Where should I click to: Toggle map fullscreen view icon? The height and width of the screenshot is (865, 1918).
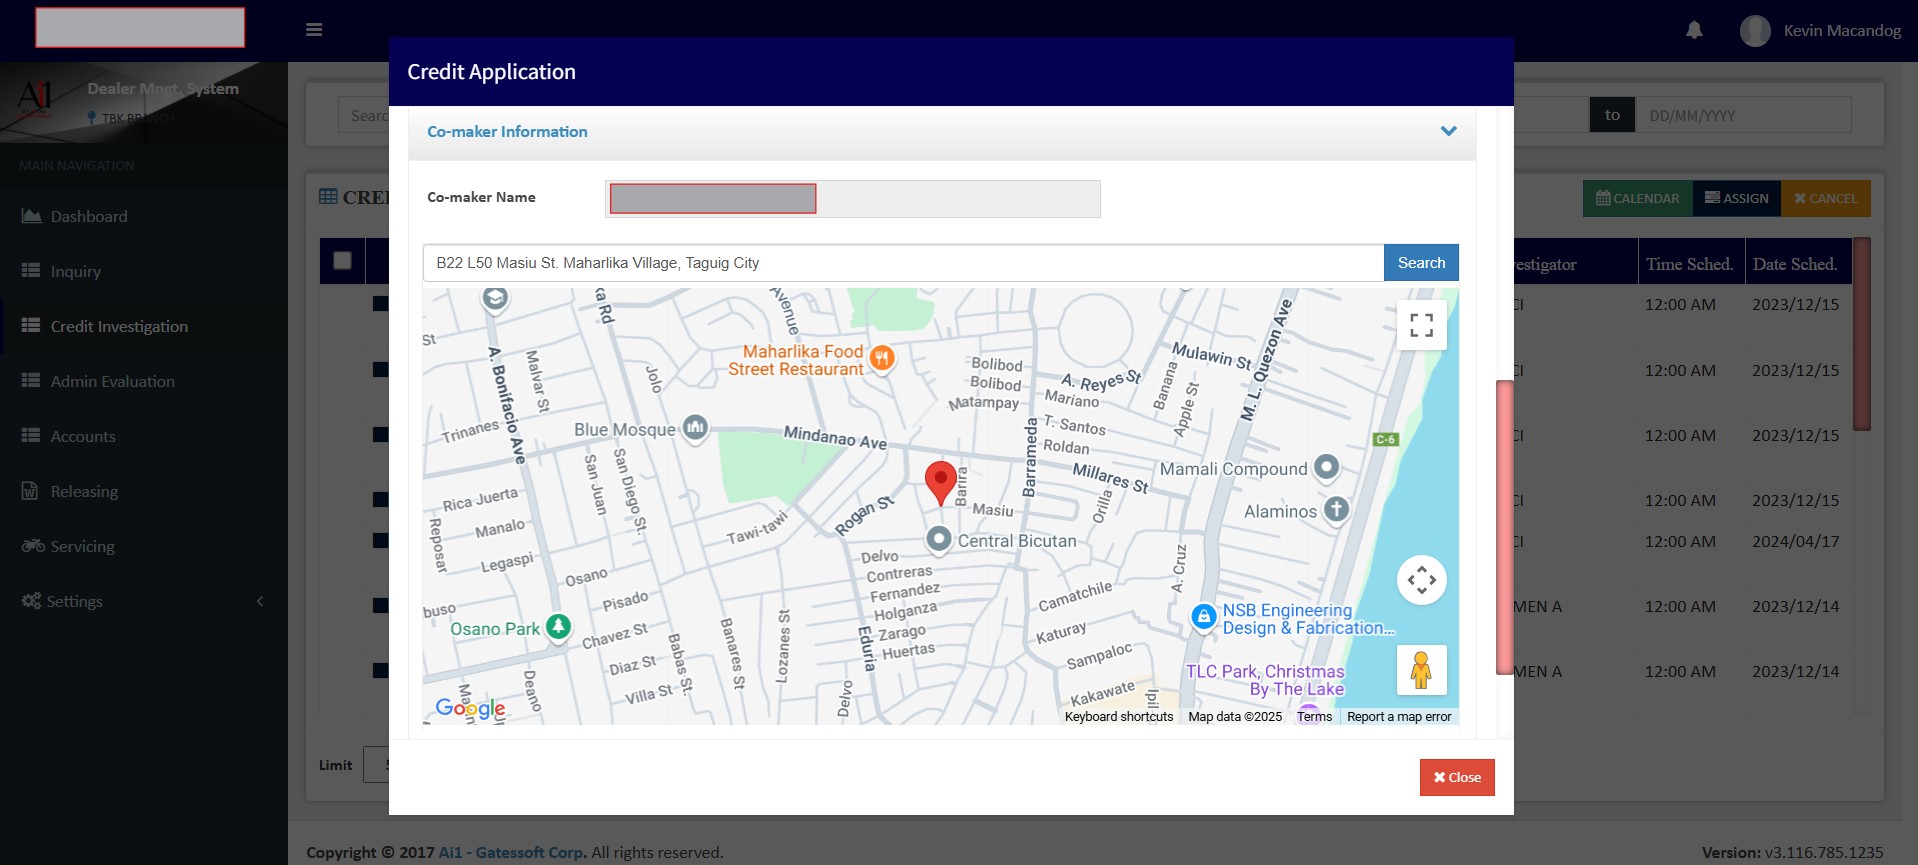coord(1421,325)
